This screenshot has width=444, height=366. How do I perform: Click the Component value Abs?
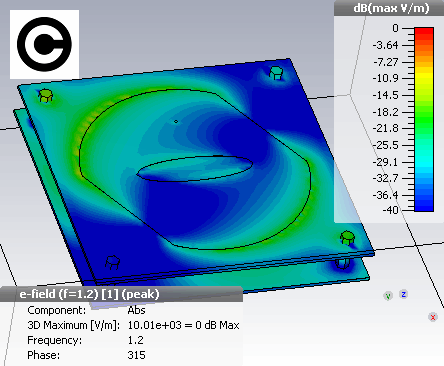(136, 310)
